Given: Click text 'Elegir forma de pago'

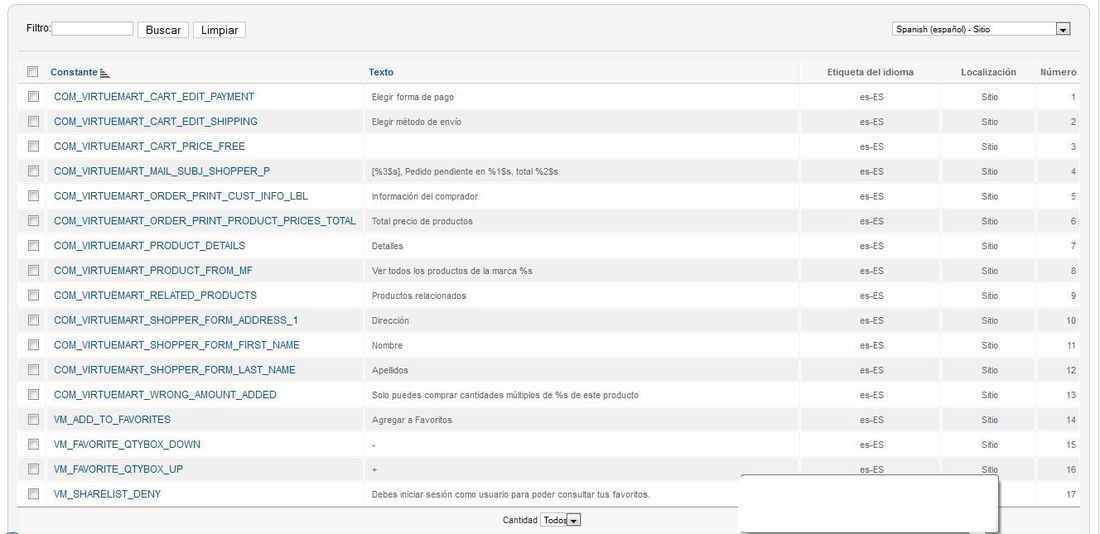Looking at the screenshot, I should [413, 97].
